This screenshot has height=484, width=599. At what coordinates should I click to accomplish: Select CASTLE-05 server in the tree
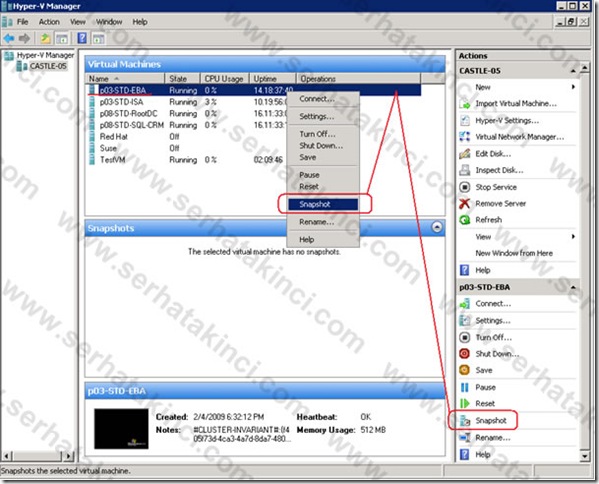(x=48, y=66)
